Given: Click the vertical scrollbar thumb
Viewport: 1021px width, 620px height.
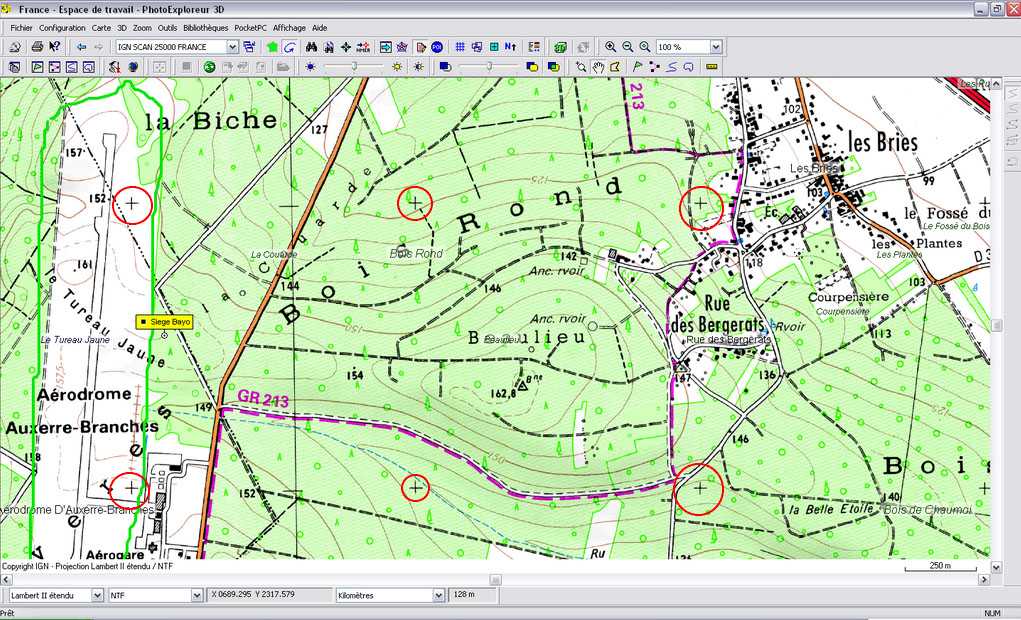Looking at the screenshot, I should [996, 325].
